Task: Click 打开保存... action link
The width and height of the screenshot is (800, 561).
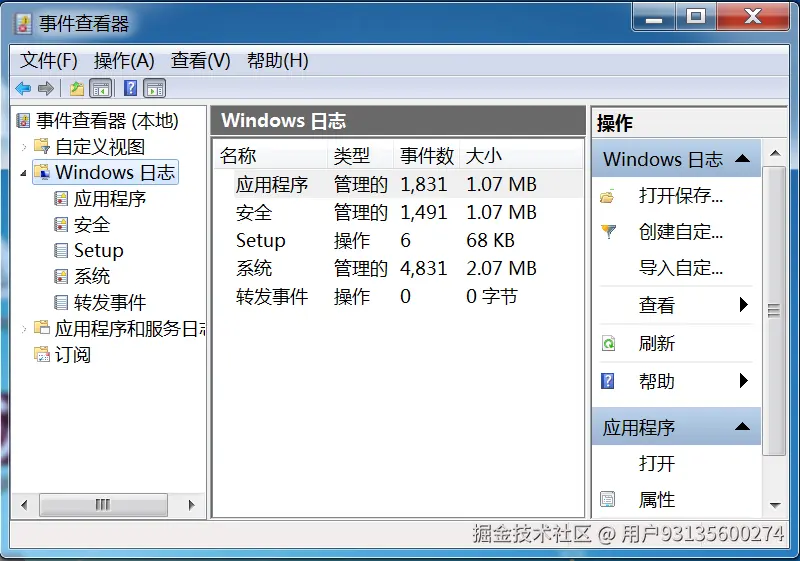Action: [x=681, y=196]
